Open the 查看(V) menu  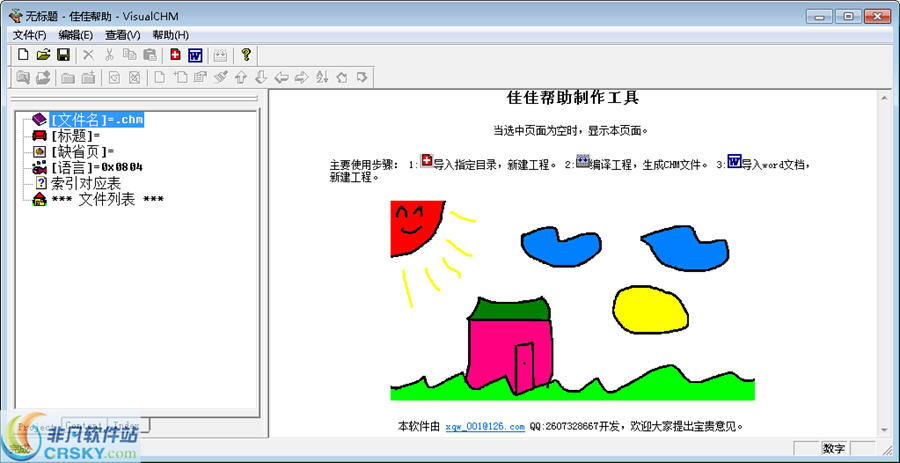coord(123,35)
